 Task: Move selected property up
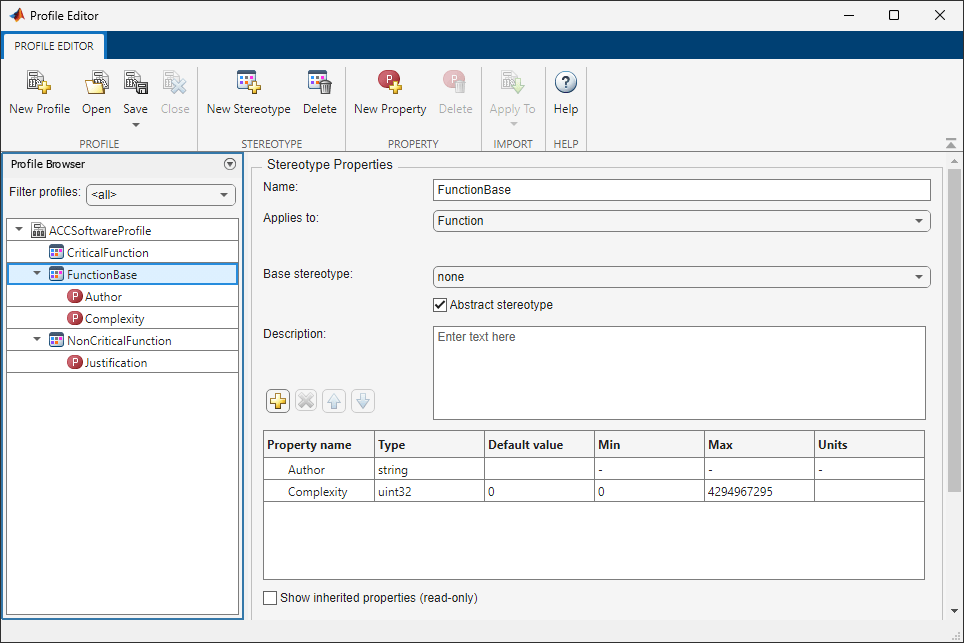(334, 400)
